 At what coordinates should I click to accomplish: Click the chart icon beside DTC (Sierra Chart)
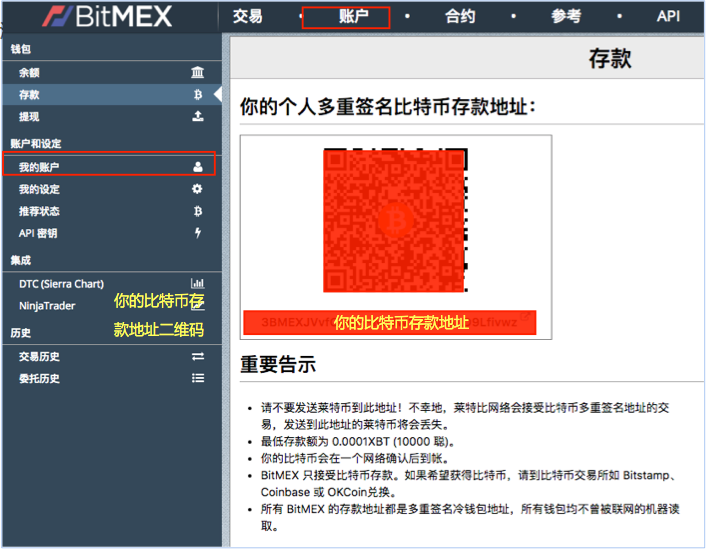pyautogui.click(x=198, y=283)
